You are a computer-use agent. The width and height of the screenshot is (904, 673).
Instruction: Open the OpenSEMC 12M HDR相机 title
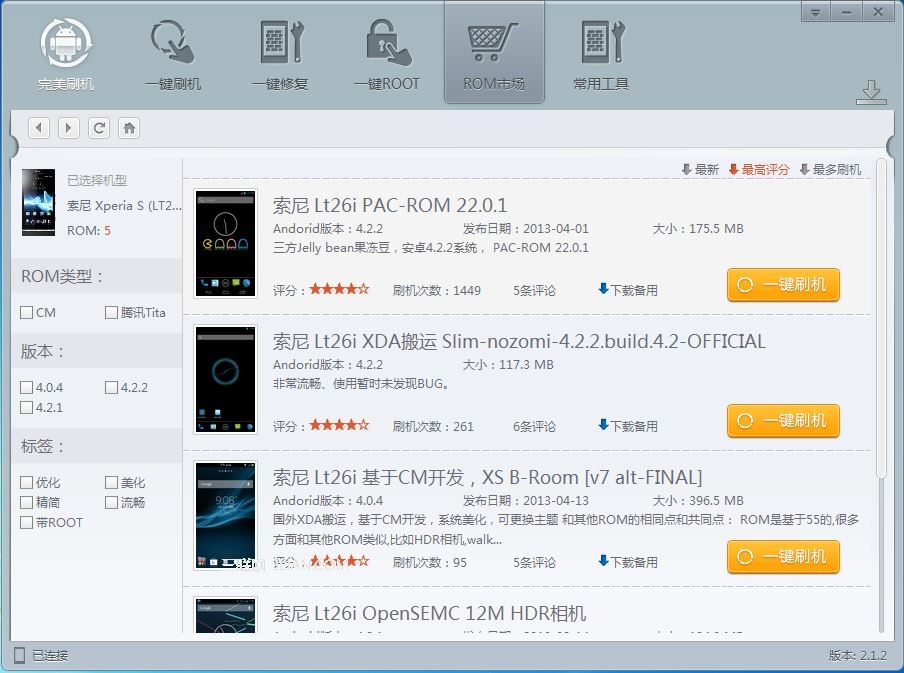430,614
